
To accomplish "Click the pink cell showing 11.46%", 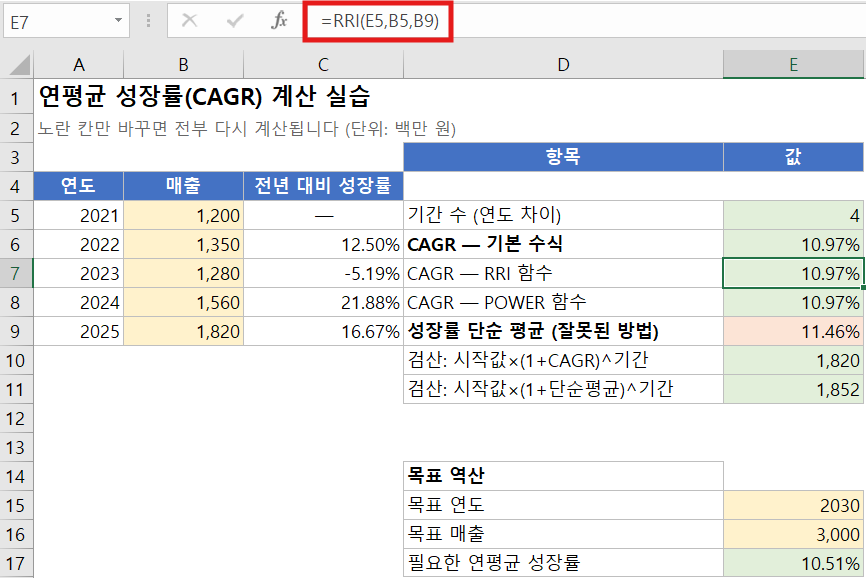I will pos(793,331).
